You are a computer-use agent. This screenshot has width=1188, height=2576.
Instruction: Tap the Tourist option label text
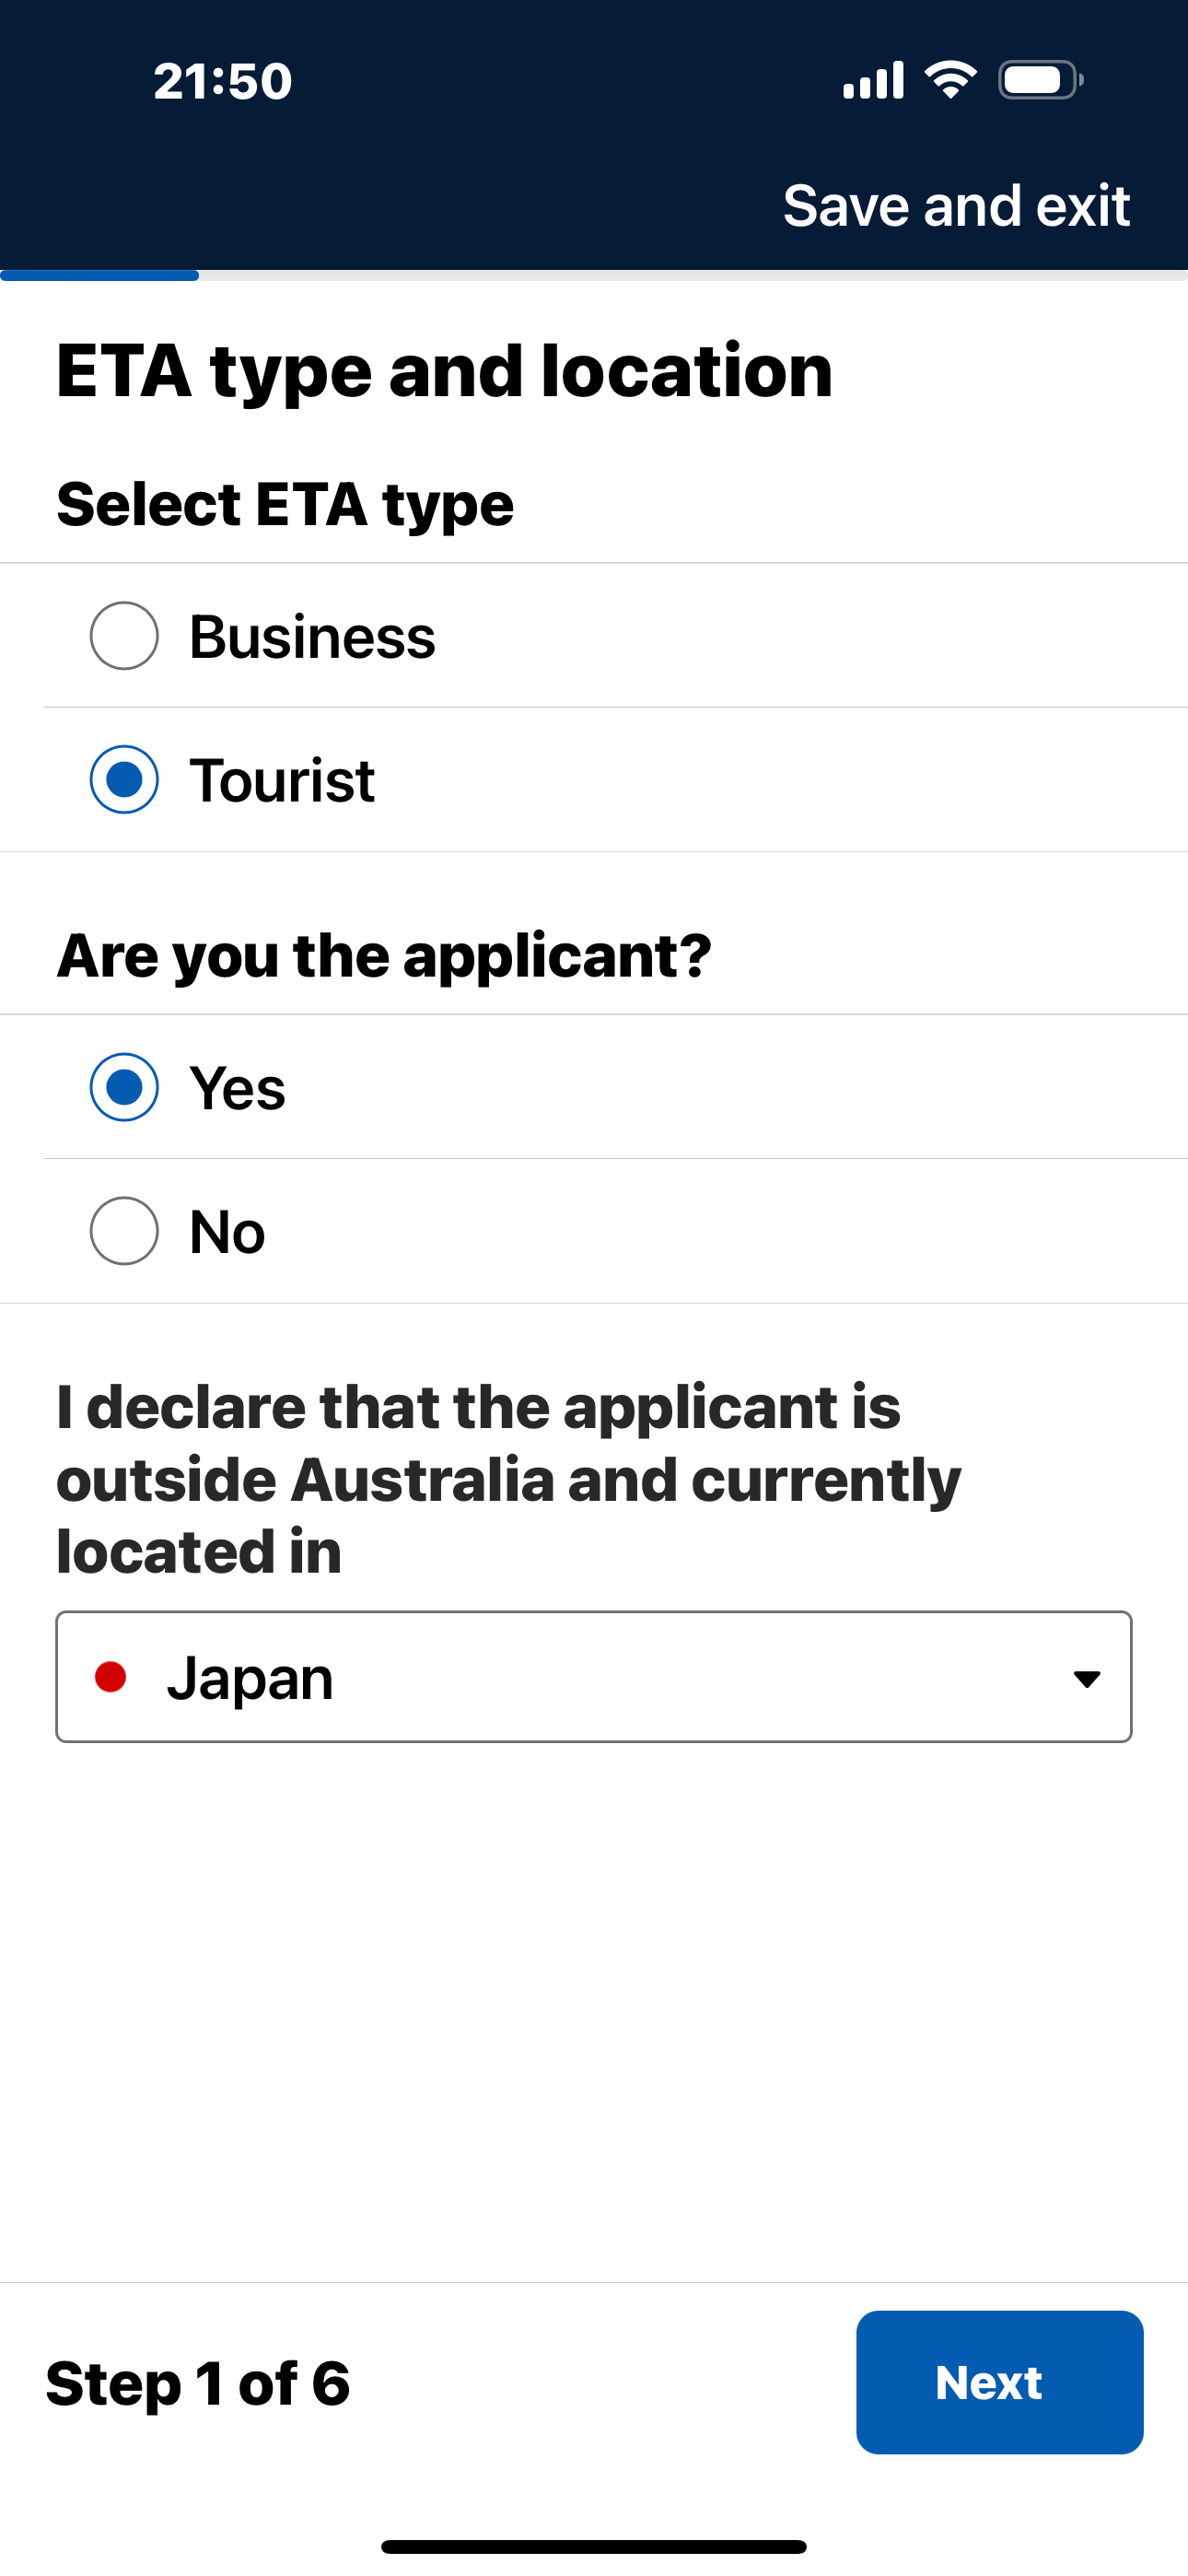(x=282, y=781)
